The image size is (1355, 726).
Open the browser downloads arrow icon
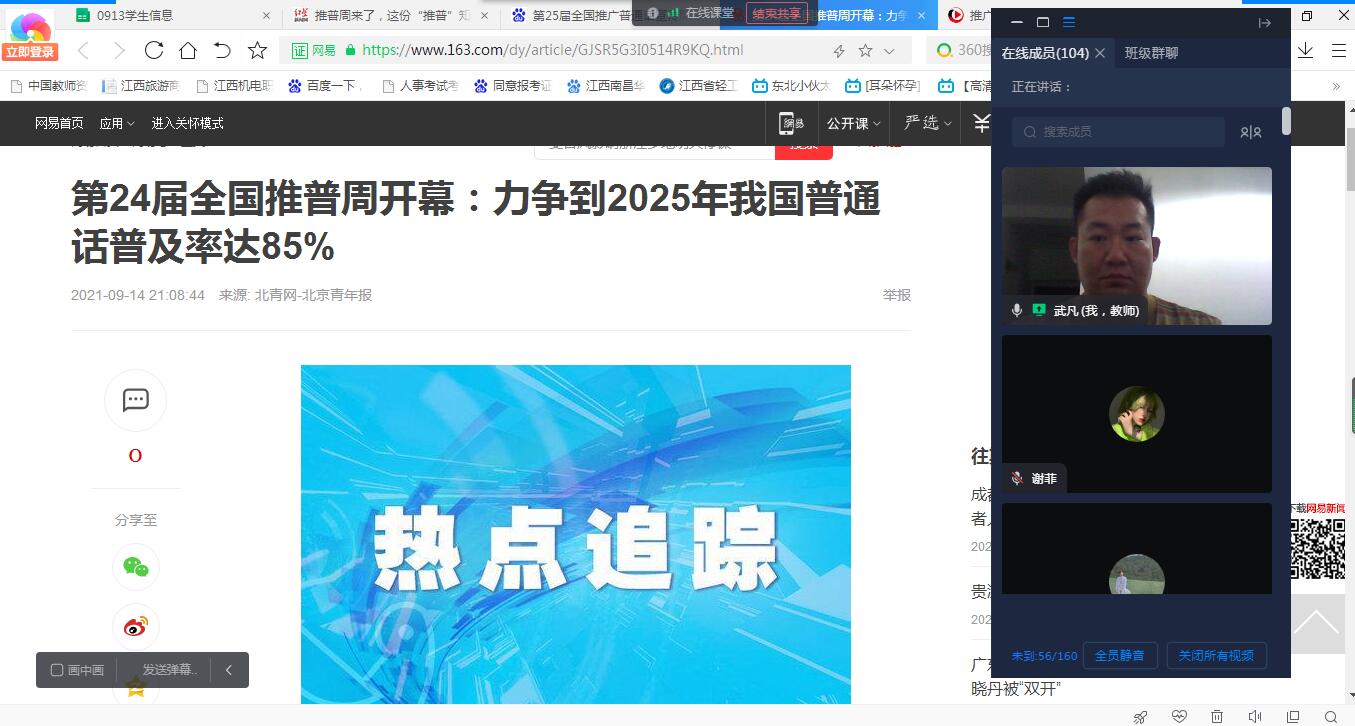click(1305, 51)
